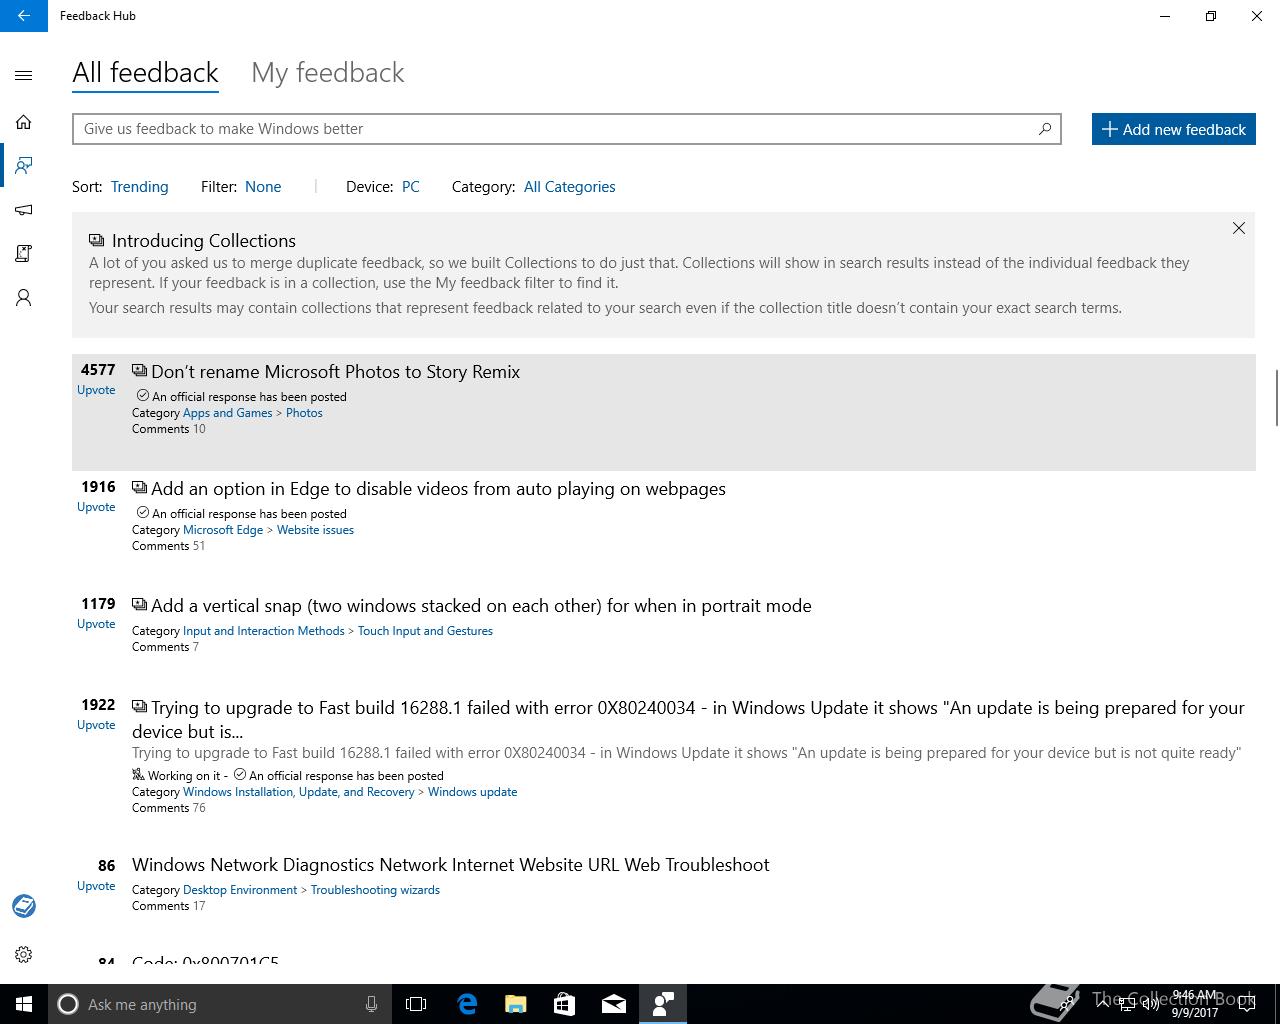Open the Windows Start menu
The width and height of the screenshot is (1280, 1024).
click(x=24, y=1004)
